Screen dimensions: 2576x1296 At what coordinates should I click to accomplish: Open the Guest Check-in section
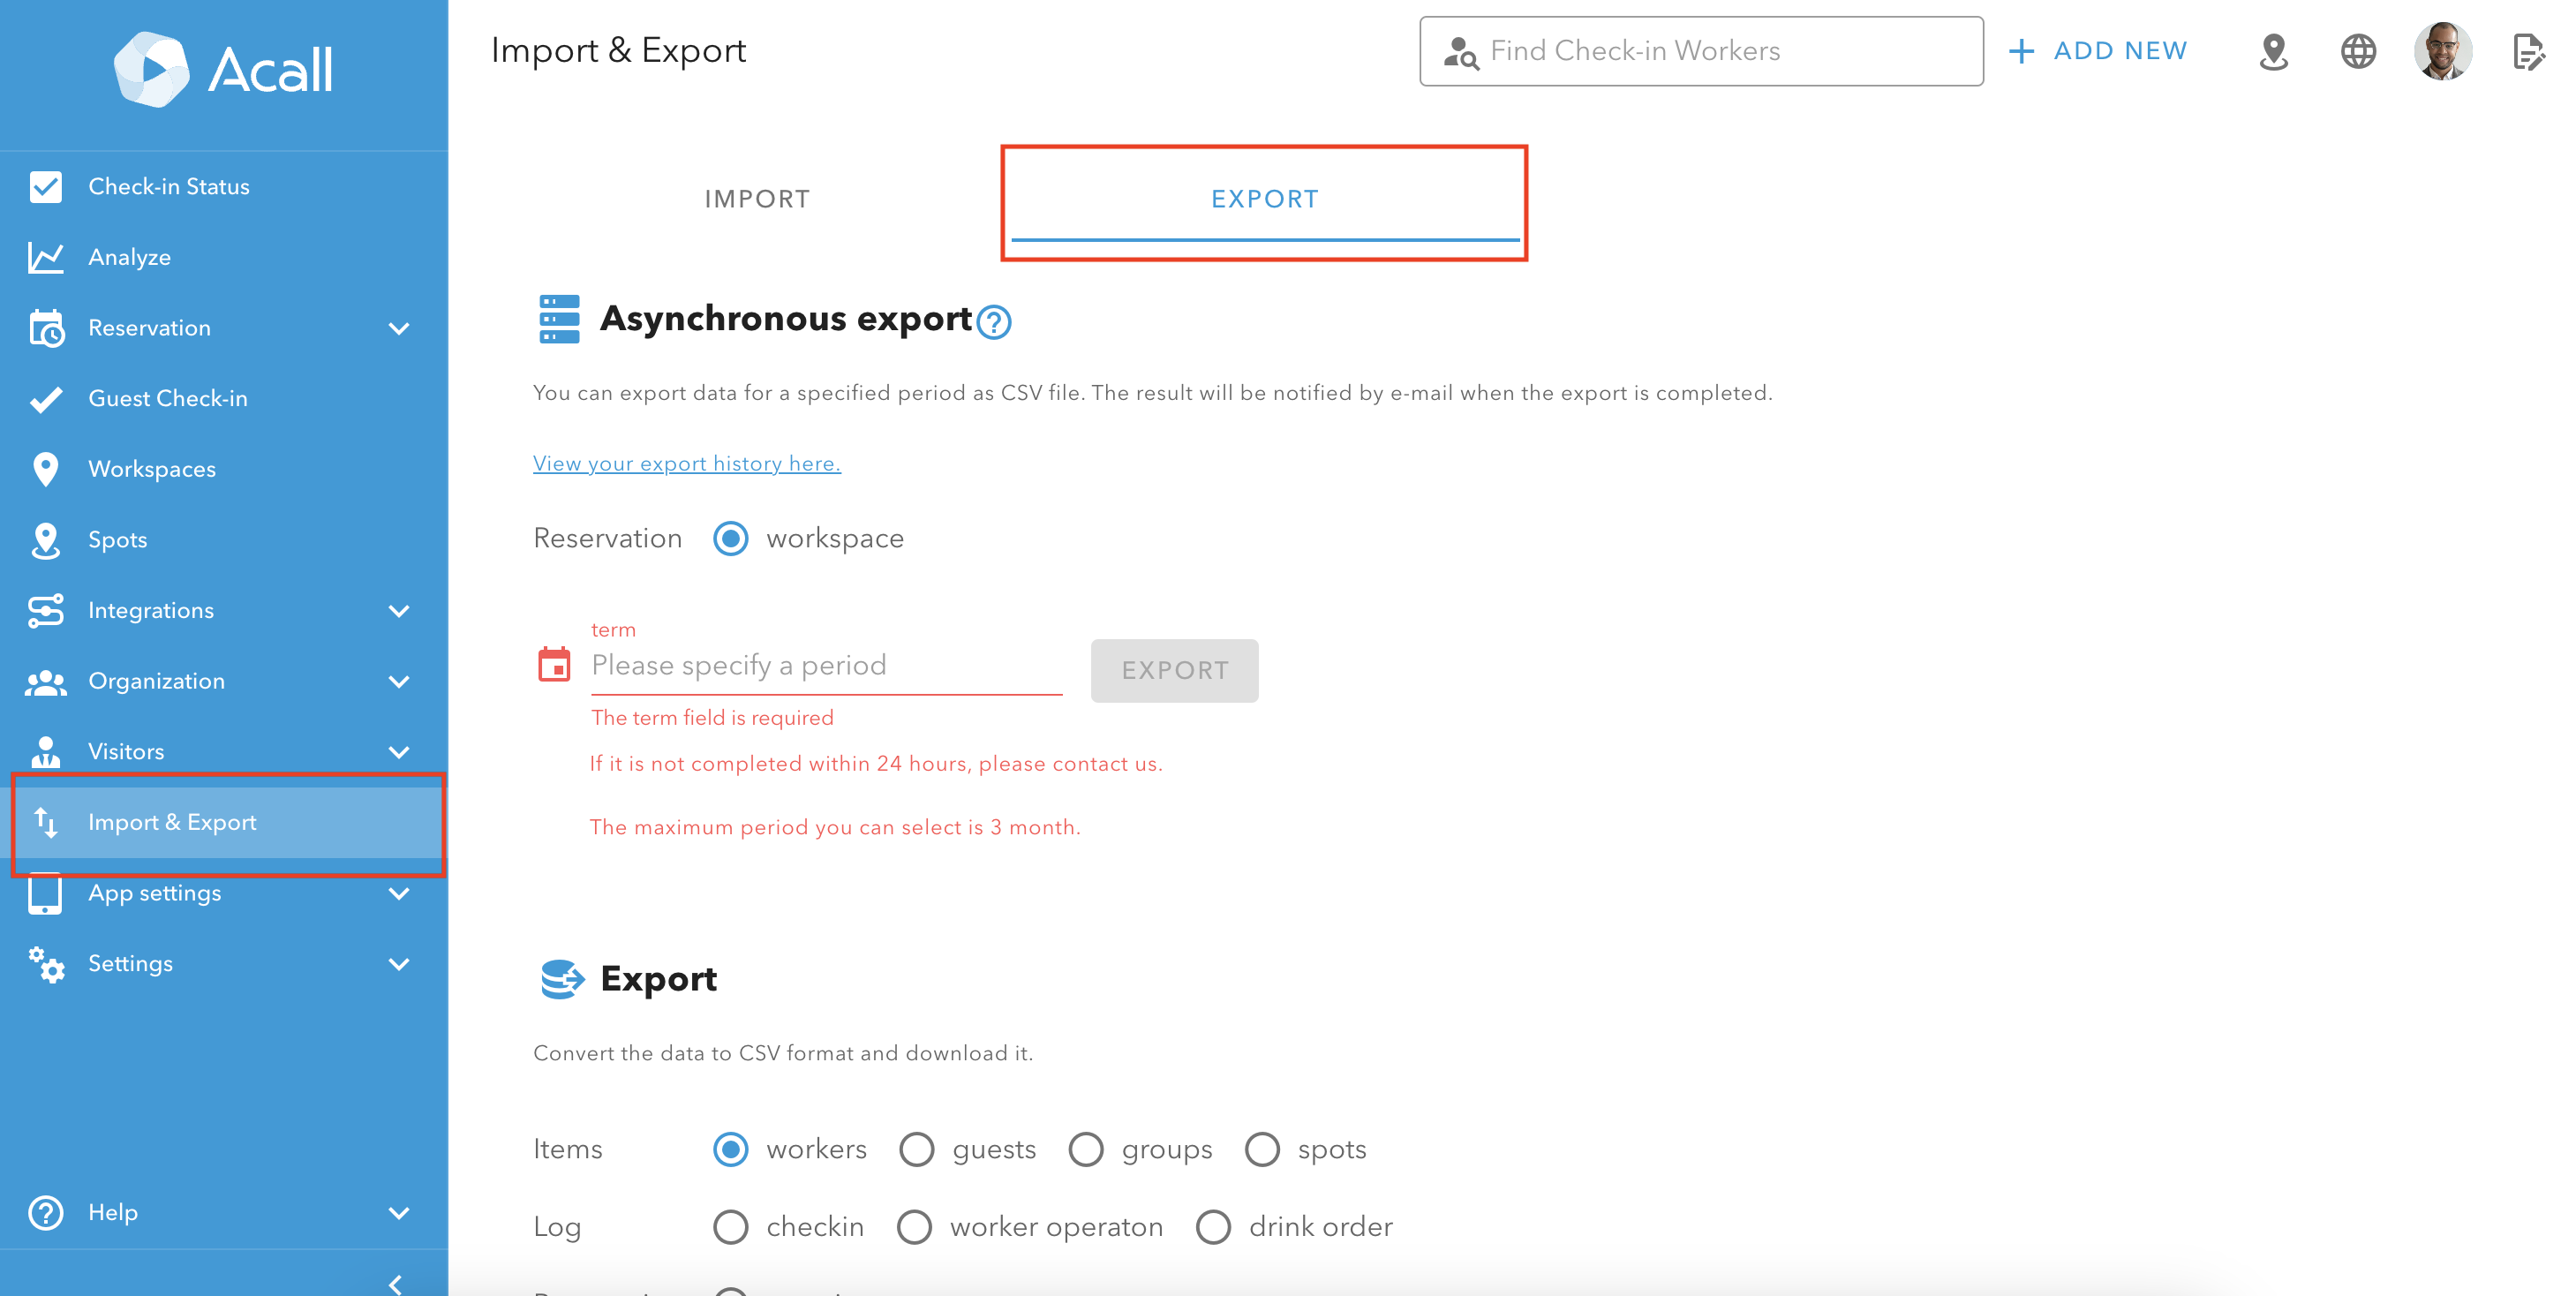(168, 398)
